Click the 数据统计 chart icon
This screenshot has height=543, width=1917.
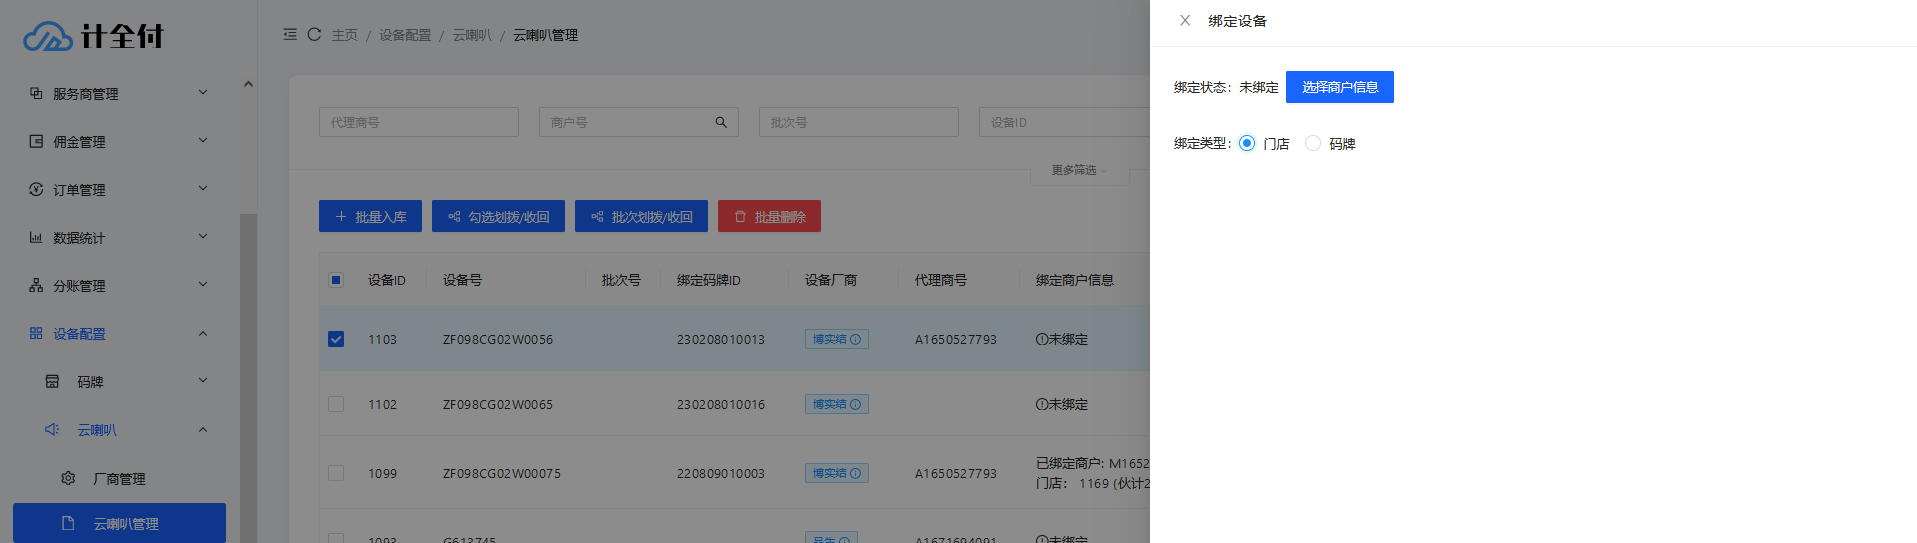[x=36, y=237]
